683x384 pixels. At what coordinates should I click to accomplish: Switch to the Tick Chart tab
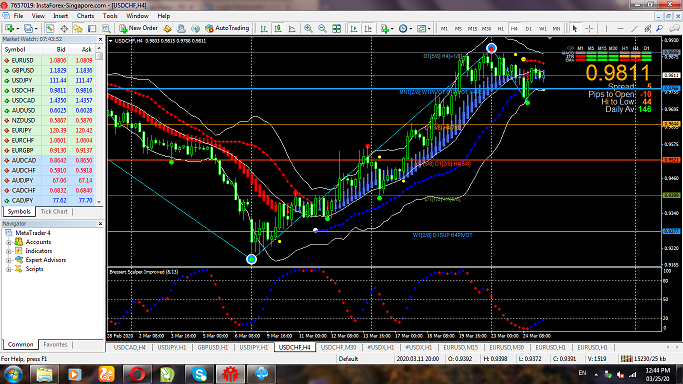54,212
